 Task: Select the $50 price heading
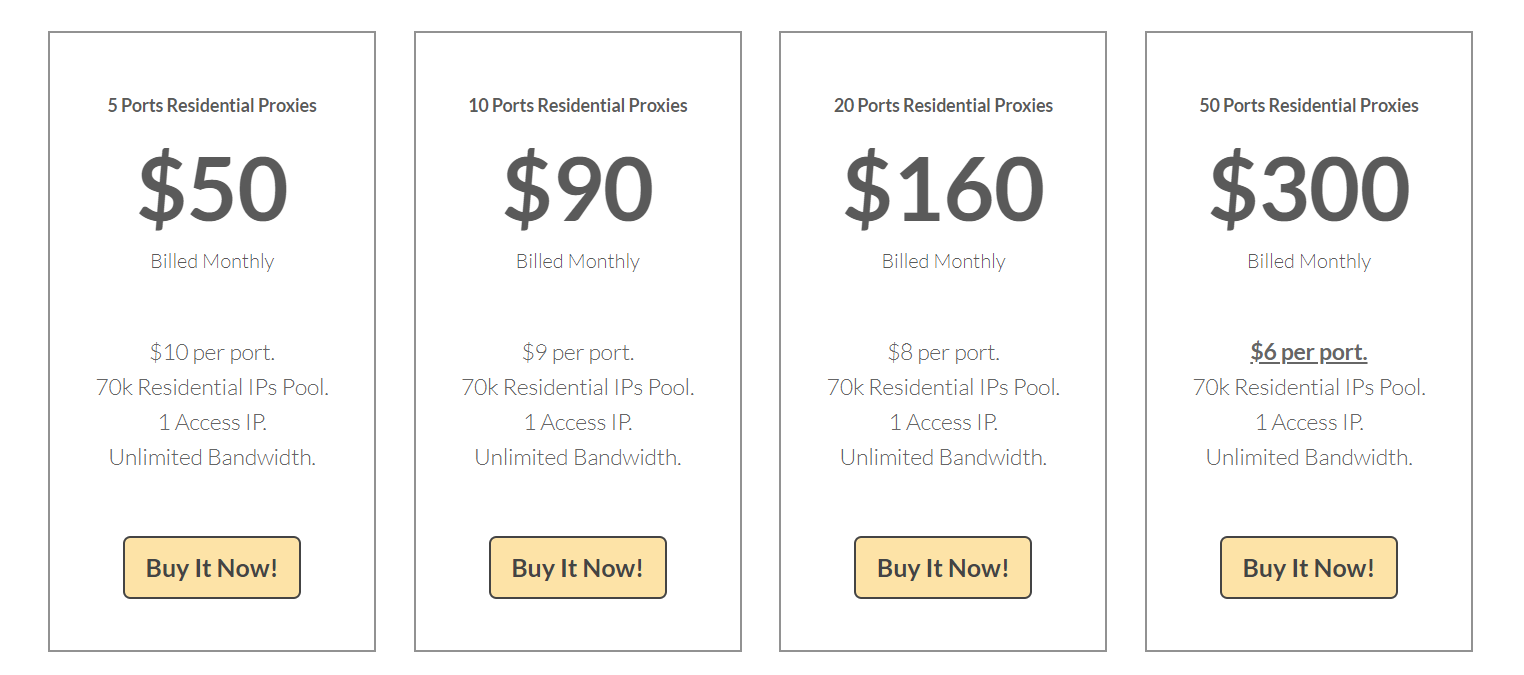[213, 188]
